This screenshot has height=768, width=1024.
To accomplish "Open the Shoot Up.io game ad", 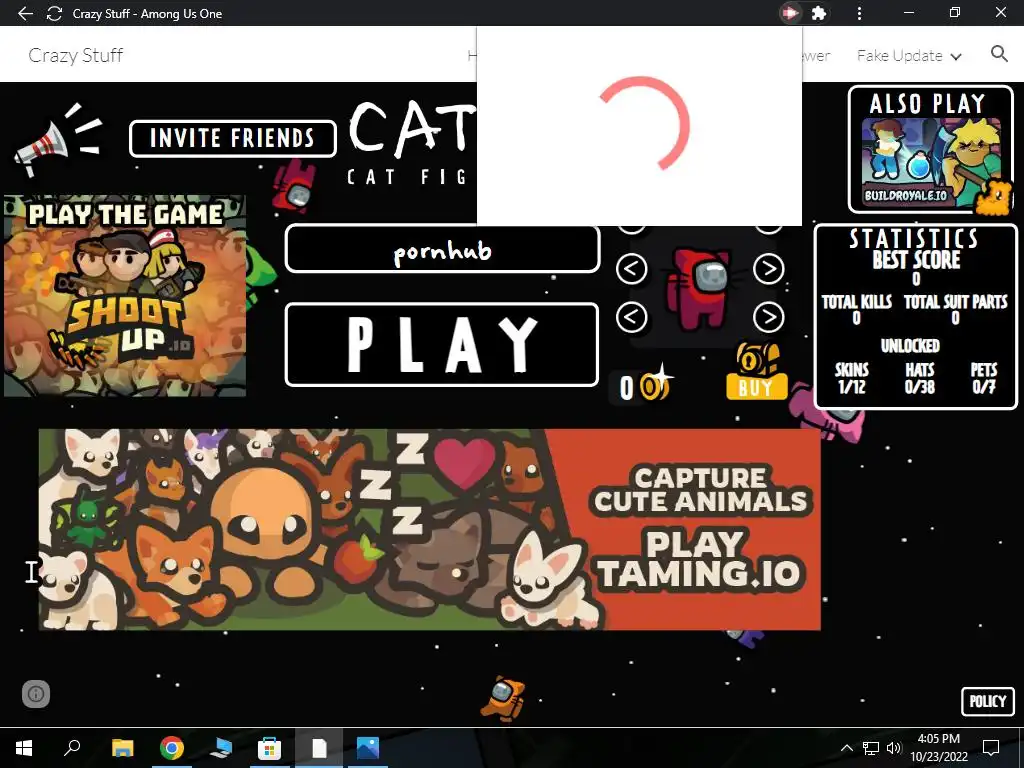I will point(125,296).
